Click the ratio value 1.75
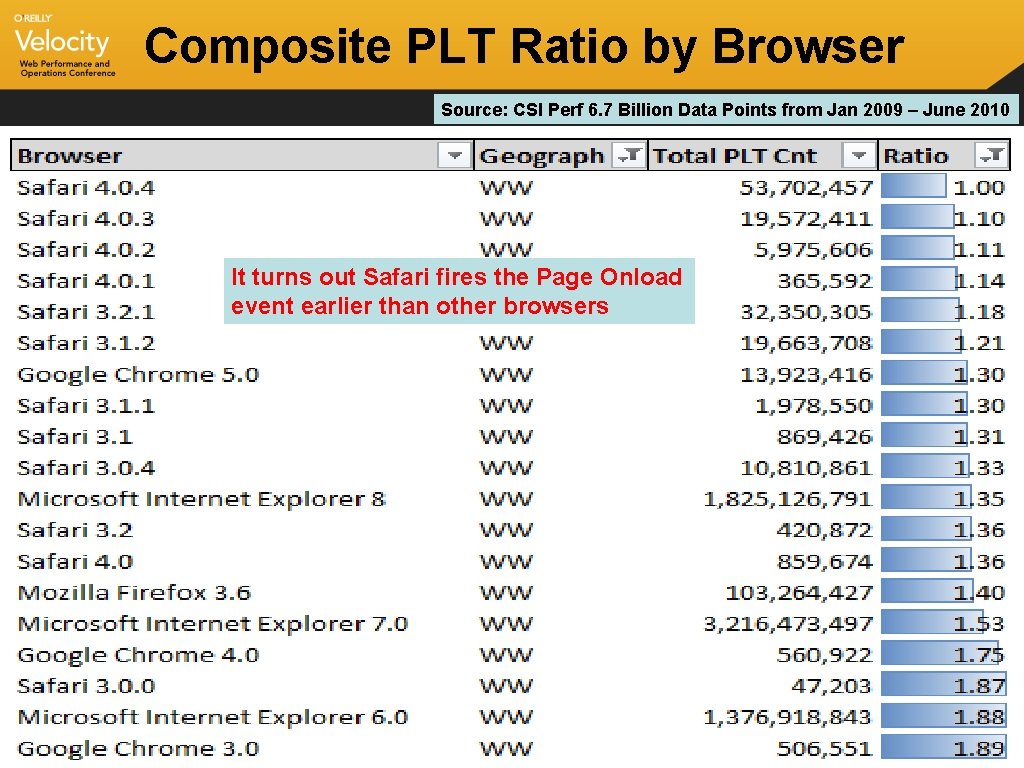 pyautogui.click(x=979, y=656)
